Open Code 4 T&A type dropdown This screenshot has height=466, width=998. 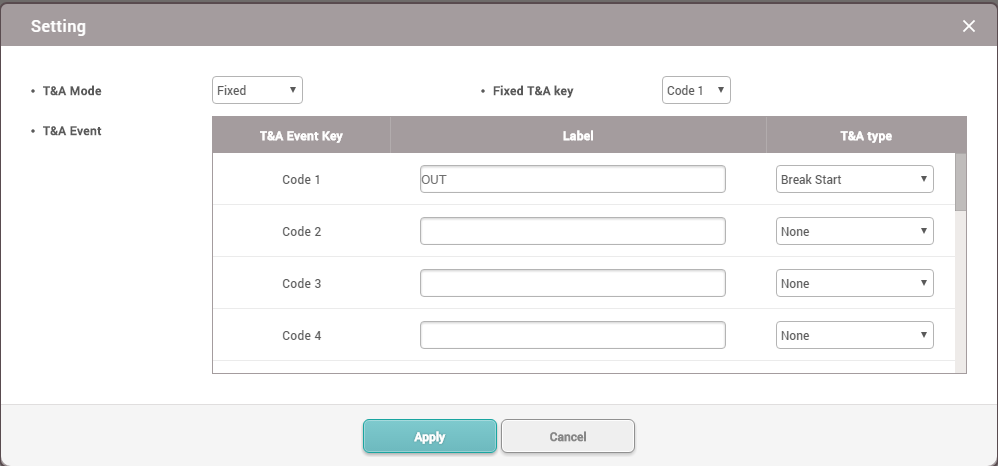tap(854, 336)
